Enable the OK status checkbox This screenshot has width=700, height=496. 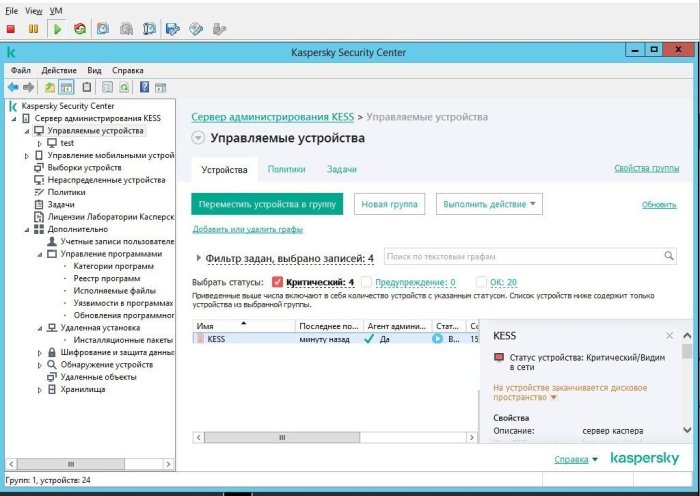pyautogui.click(x=481, y=282)
